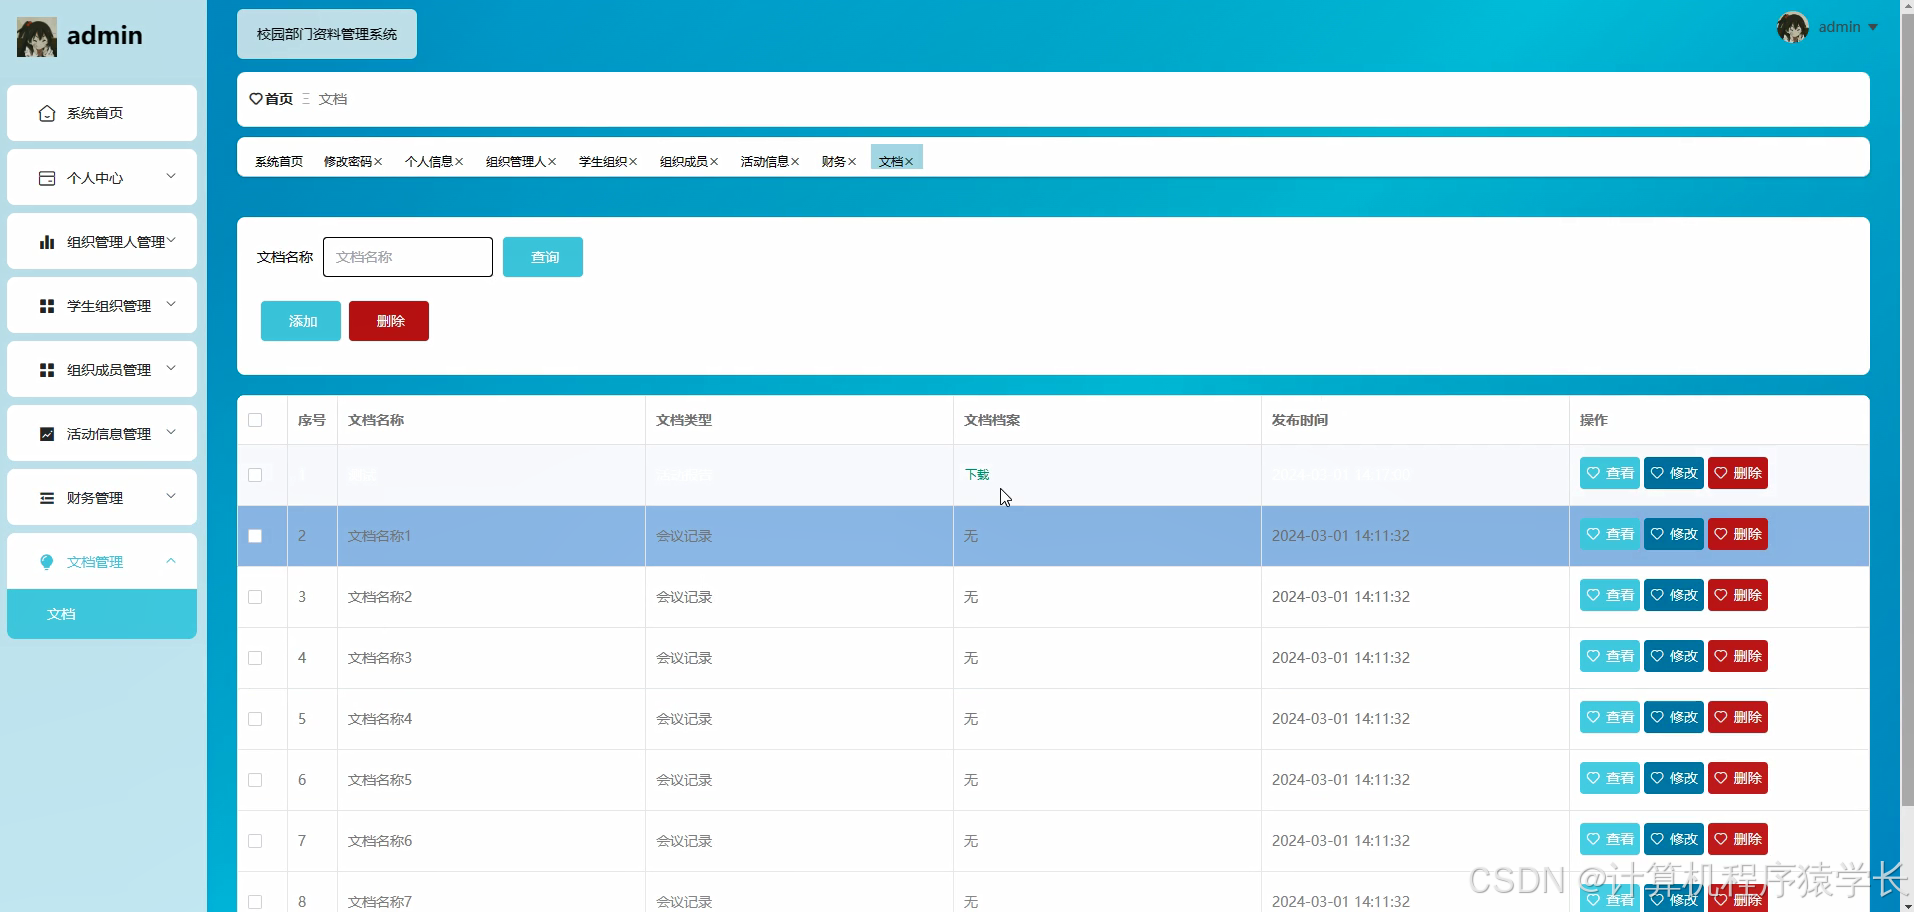Check the checkbox for 文档名称6
Viewport: 1914px width, 912px height.
(x=255, y=841)
